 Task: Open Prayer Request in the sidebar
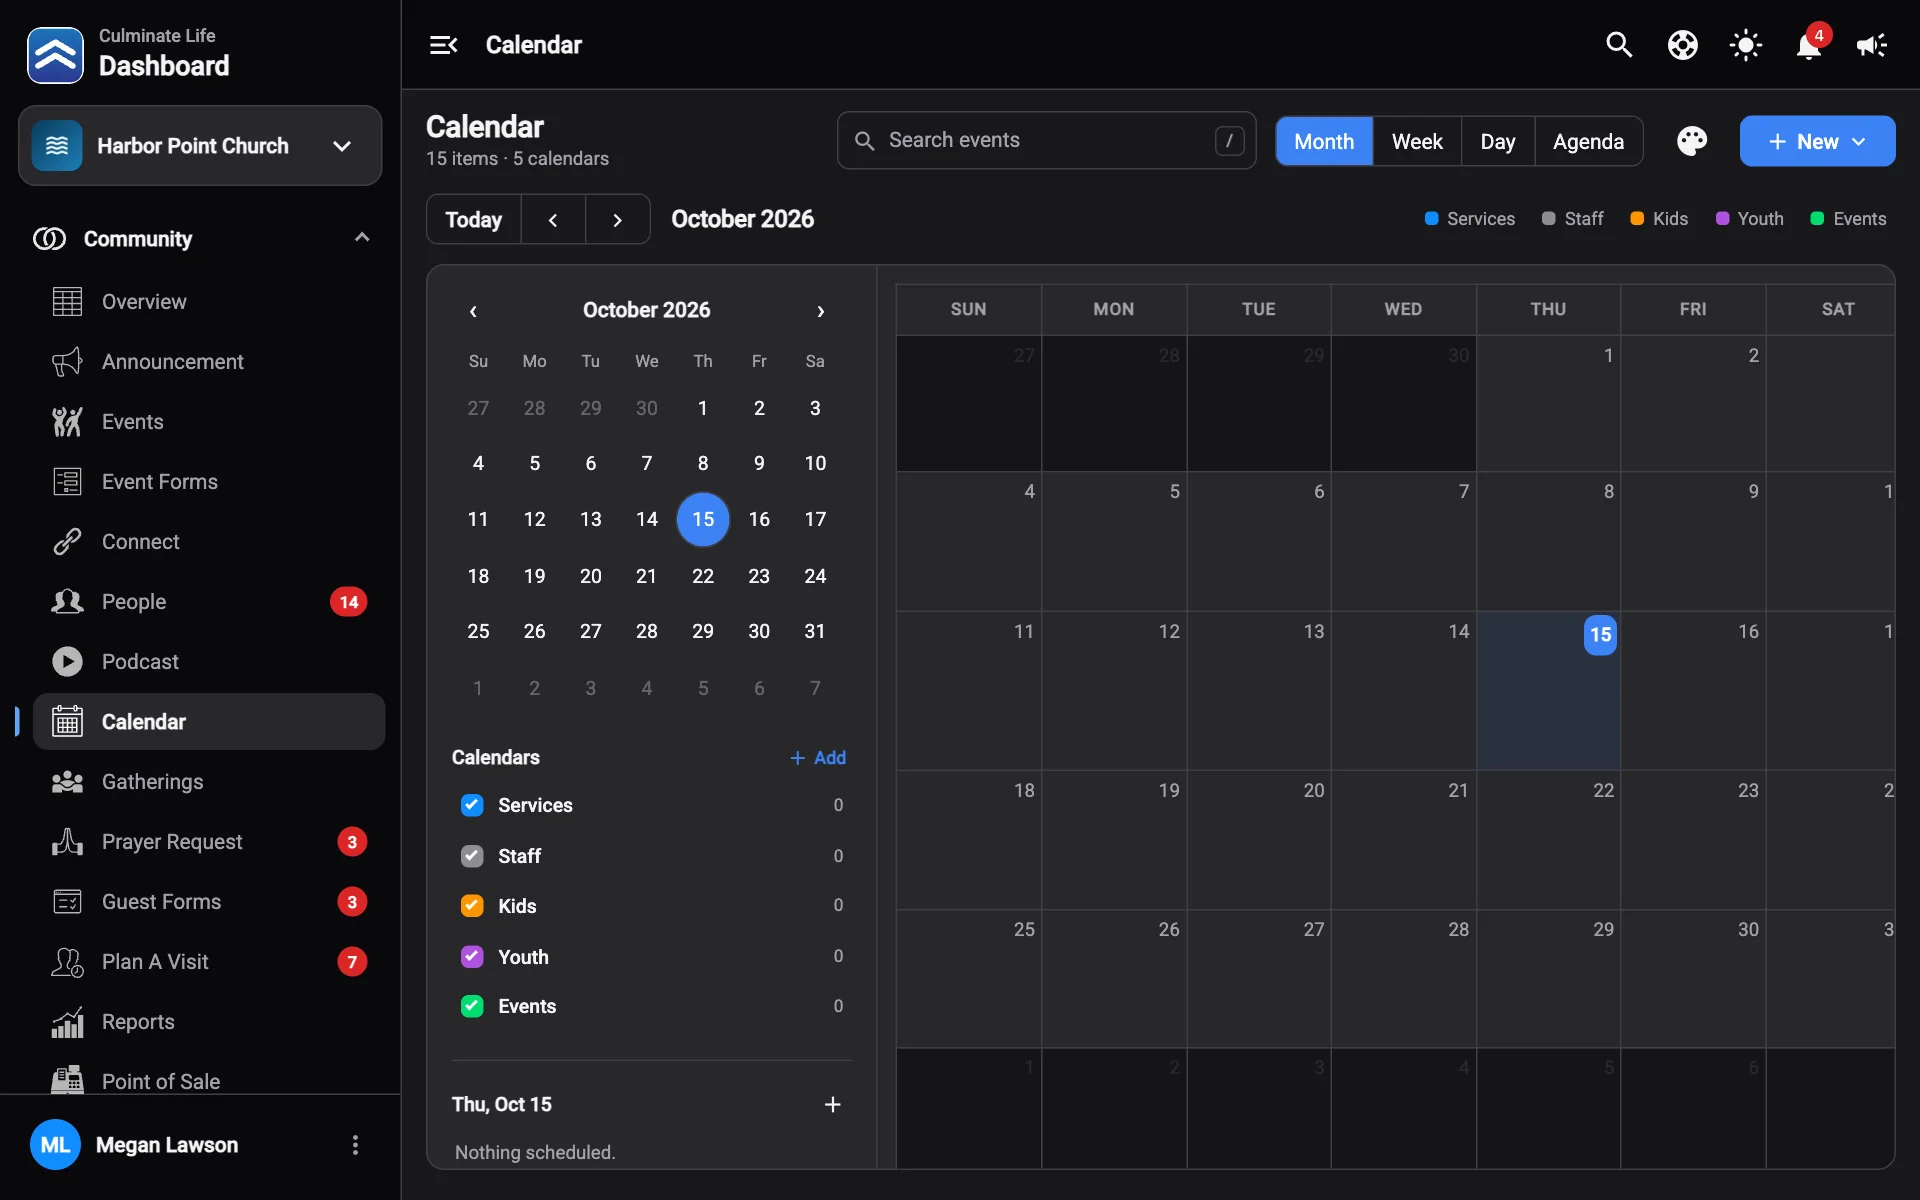click(x=209, y=841)
